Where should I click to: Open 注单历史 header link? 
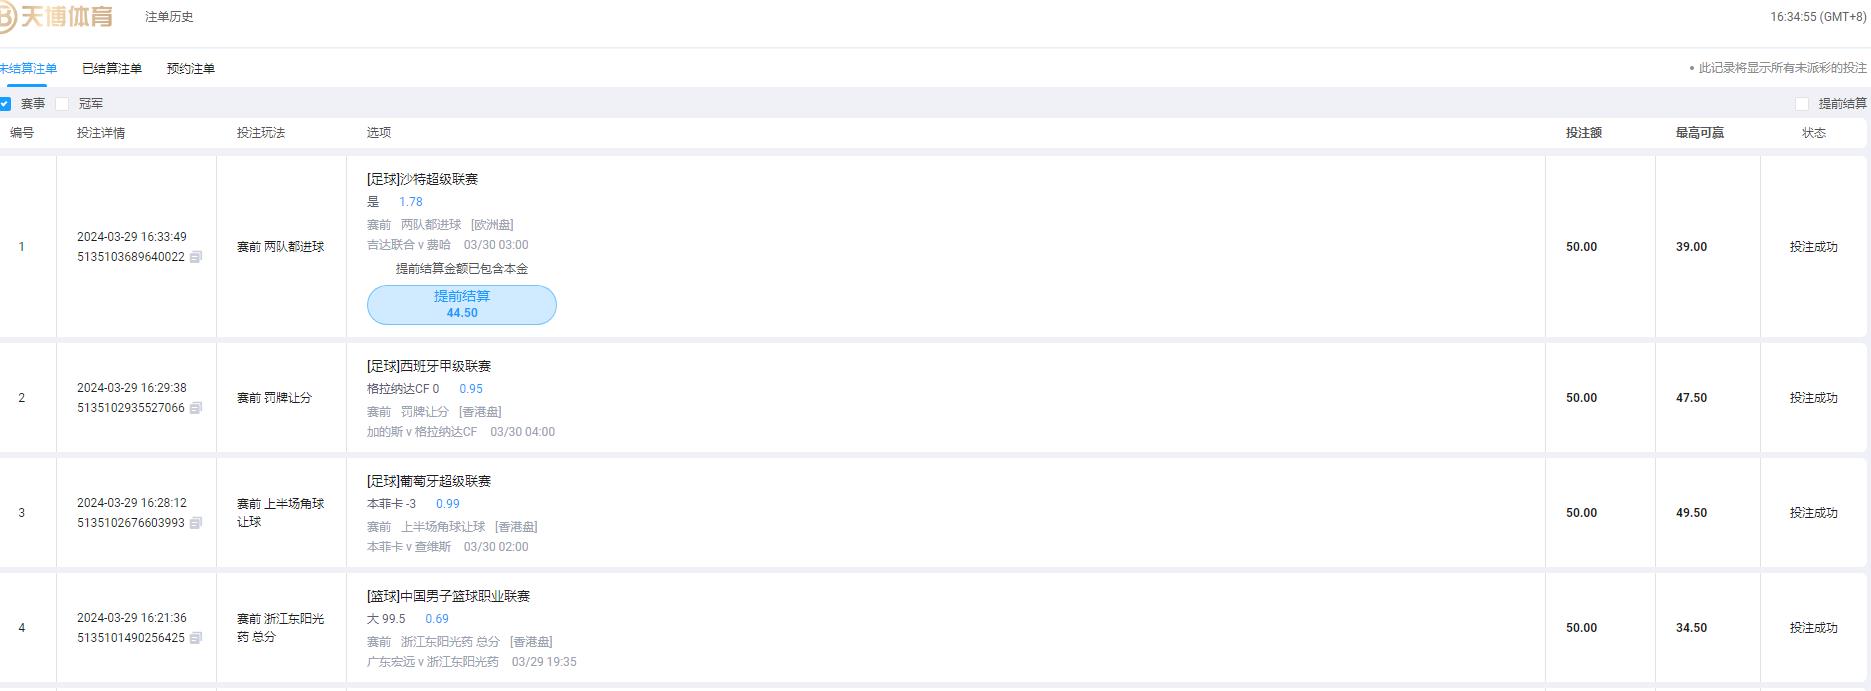[x=169, y=17]
